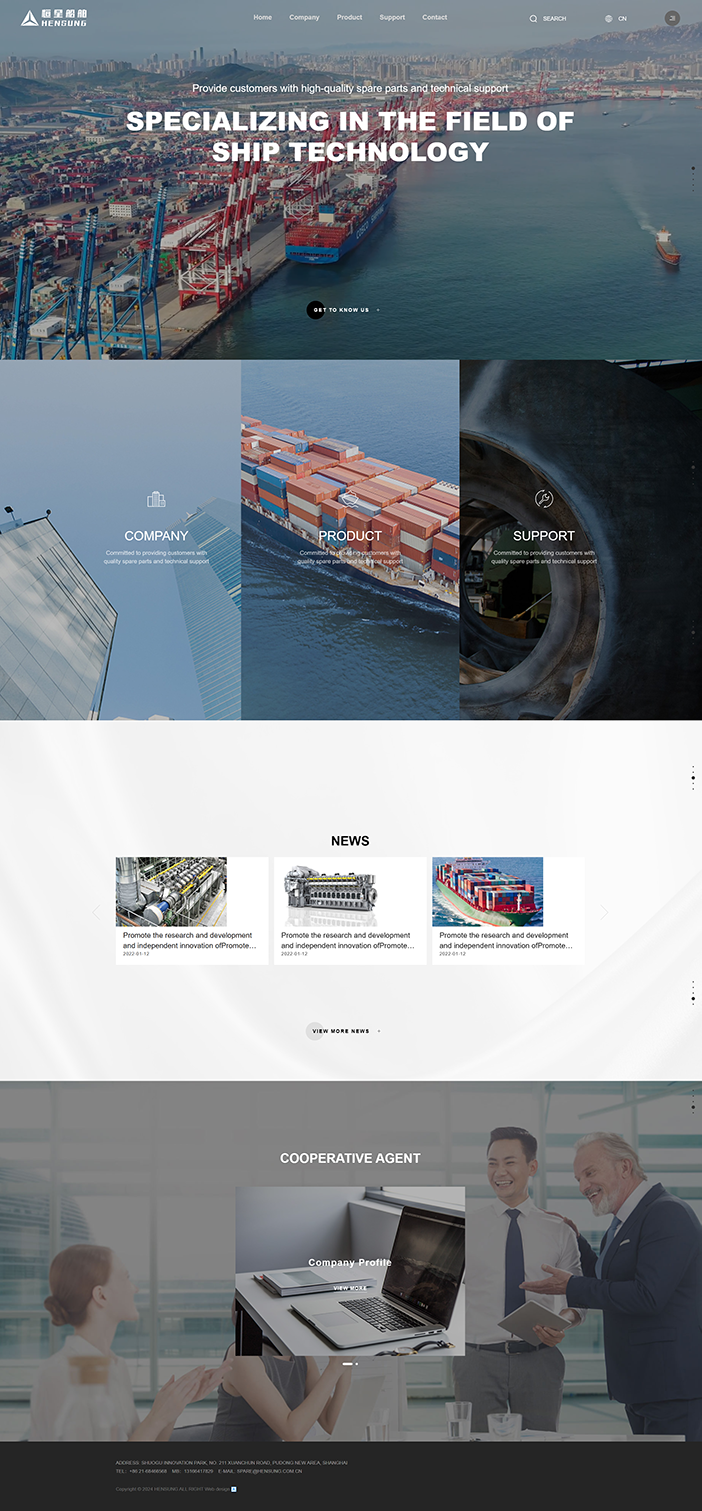Click the Support wrench icon
The height and width of the screenshot is (1511, 702).
543,499
